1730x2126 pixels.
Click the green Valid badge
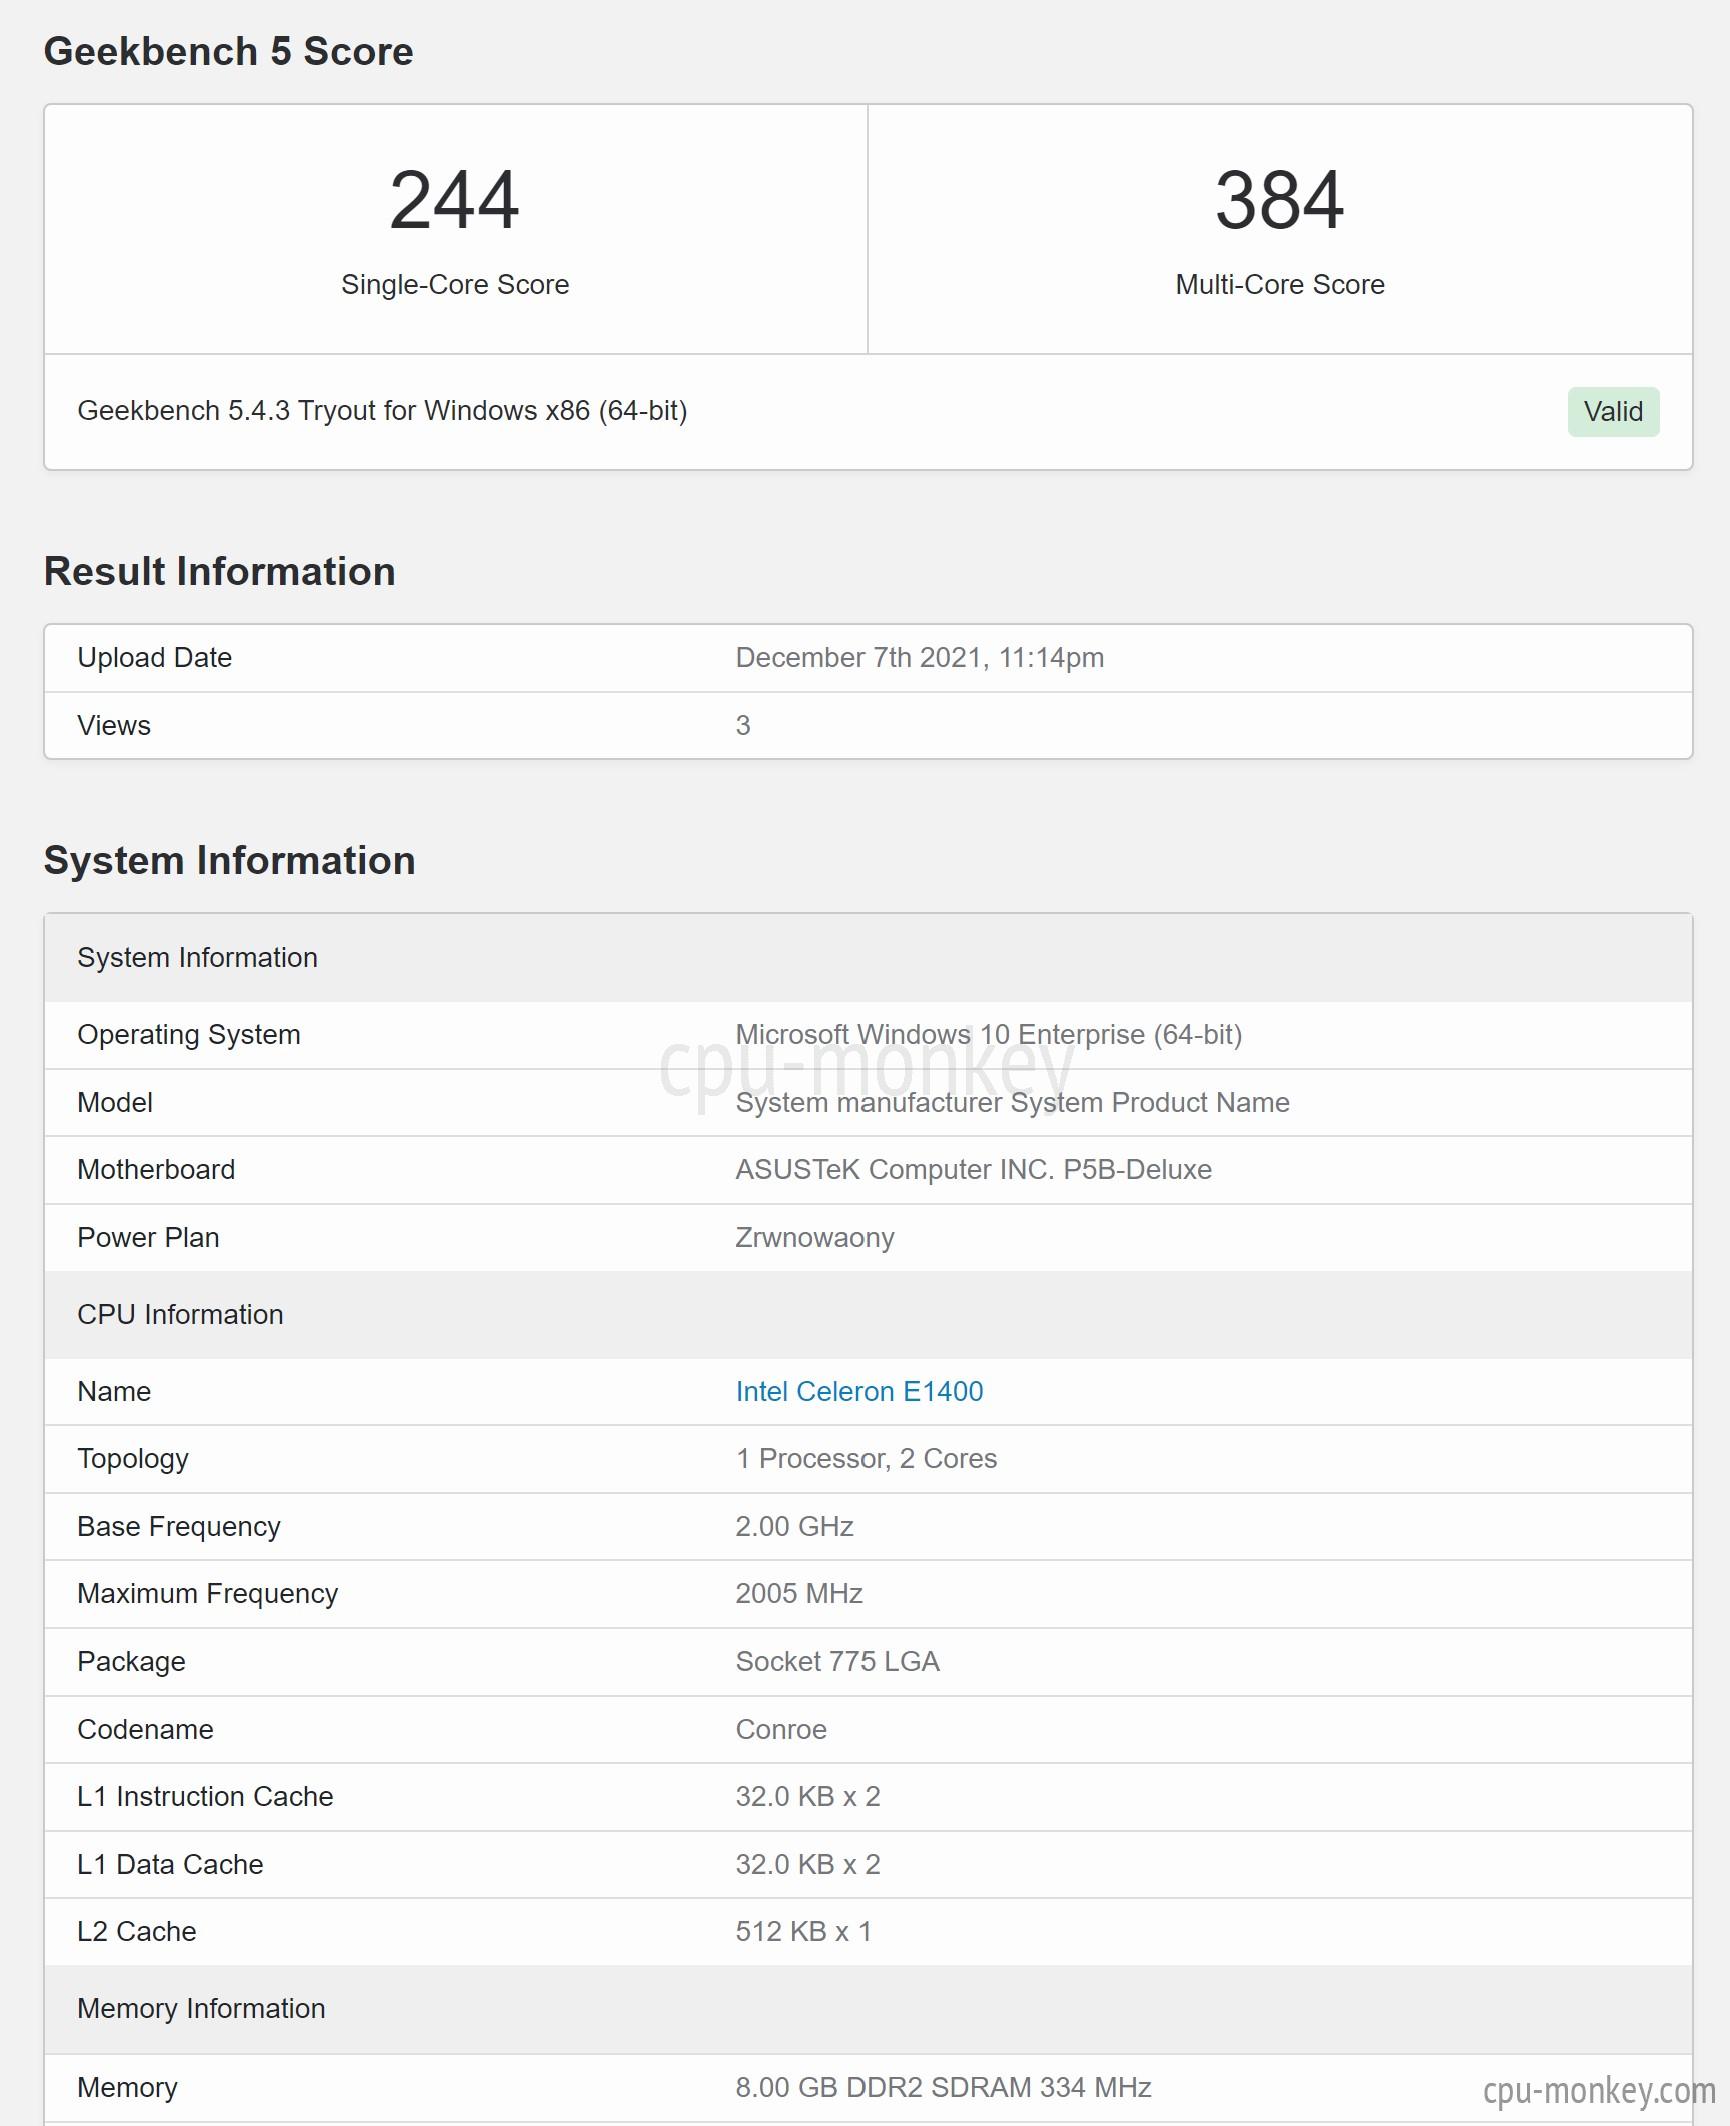[x=1613, y=411]
